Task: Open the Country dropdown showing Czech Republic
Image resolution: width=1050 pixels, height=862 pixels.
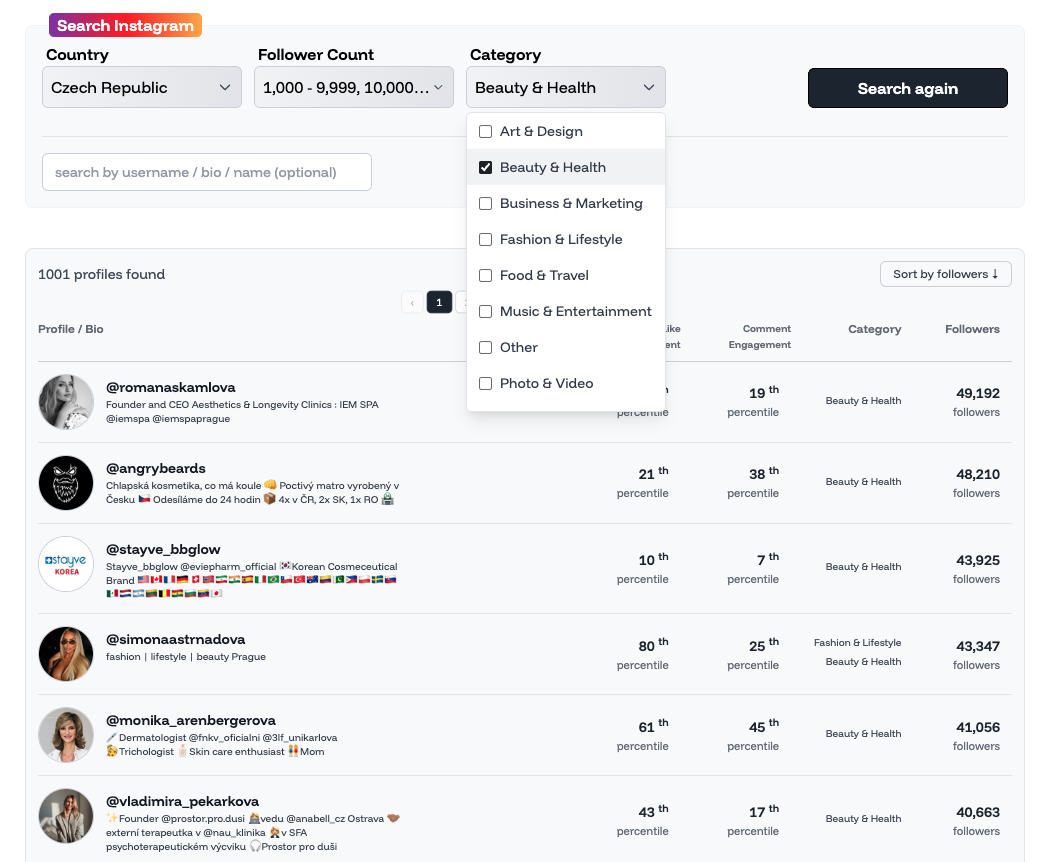Action: [x=141, y=88]
